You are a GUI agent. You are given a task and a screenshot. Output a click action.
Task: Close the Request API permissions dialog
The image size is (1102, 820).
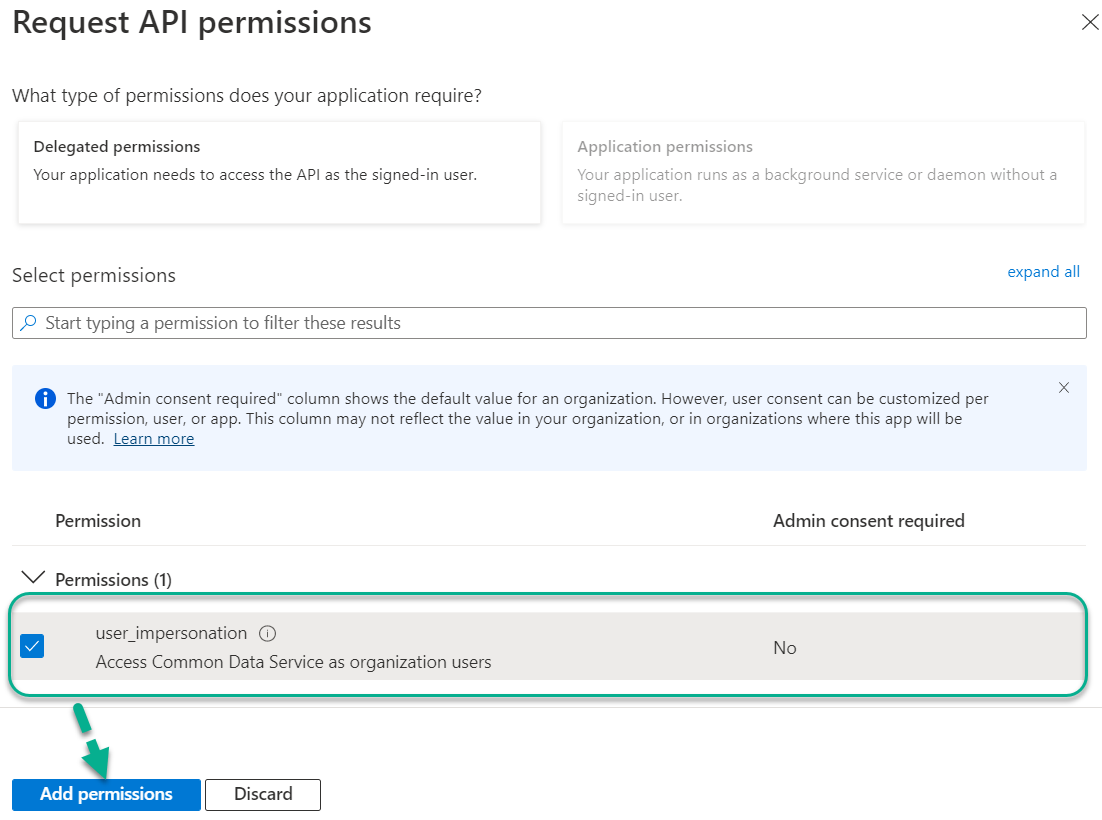(x=1090, y=22)
